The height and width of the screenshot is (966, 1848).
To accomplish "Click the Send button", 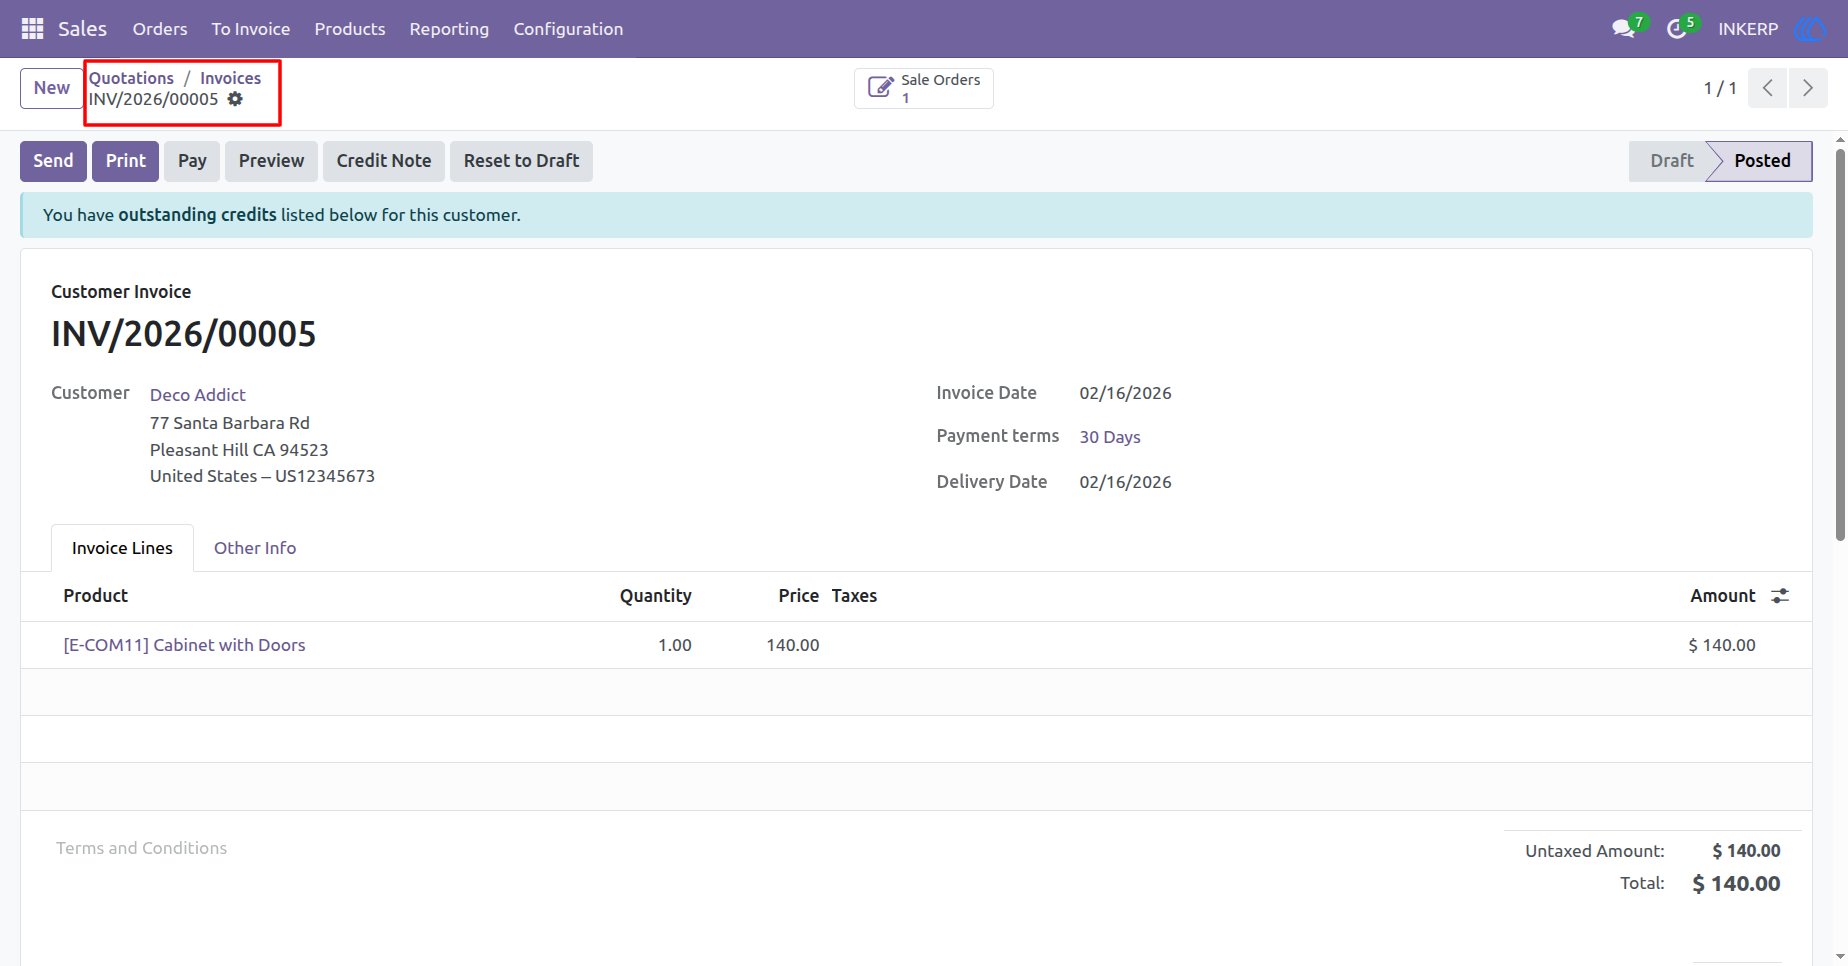I will (x=53, y=161).
